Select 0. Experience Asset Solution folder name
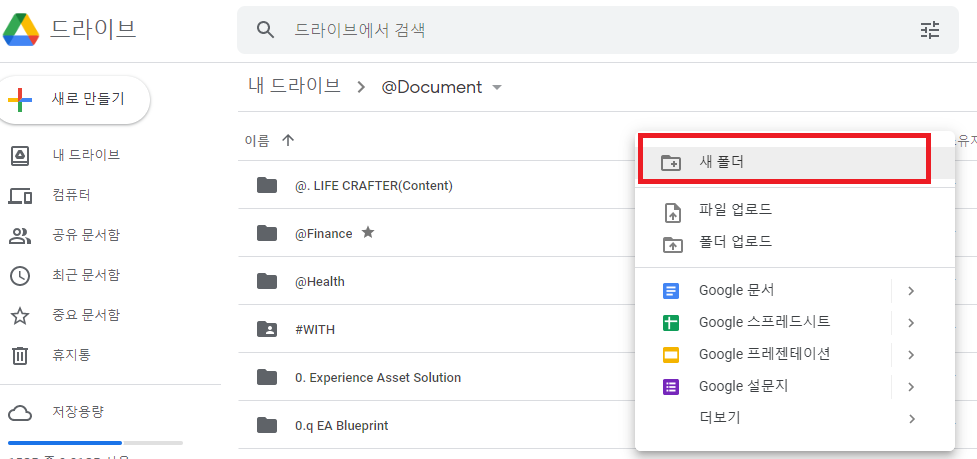The image size is (977, 459). click(x=378, y=377)
